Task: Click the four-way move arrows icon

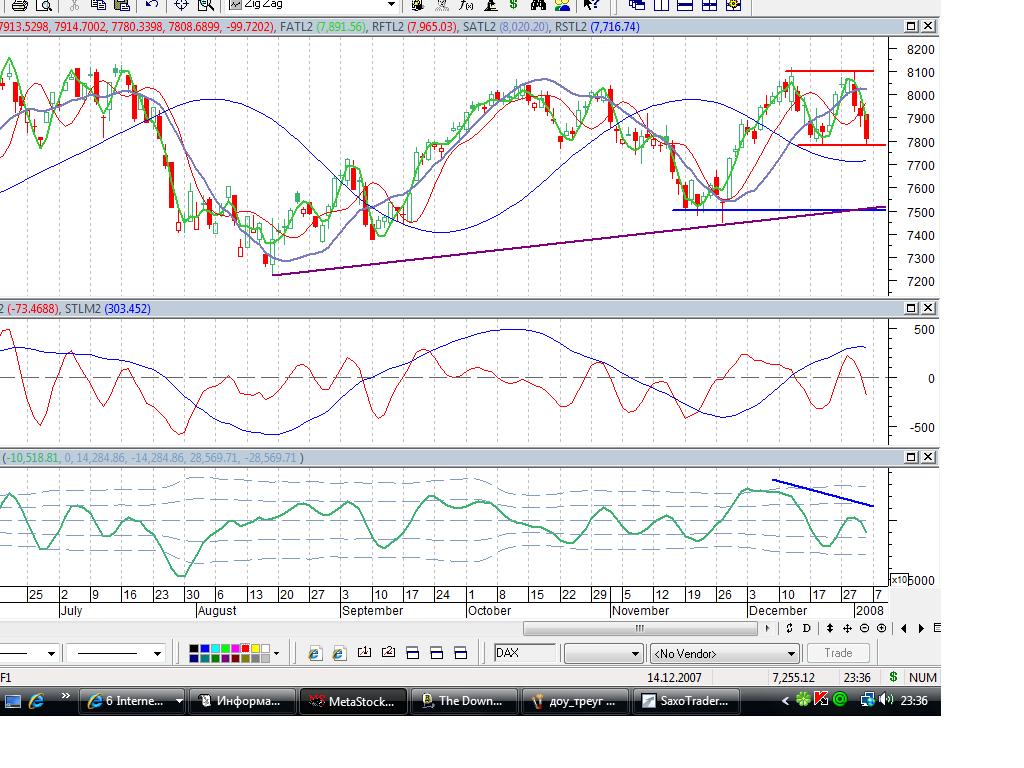Action: [847, 628]
